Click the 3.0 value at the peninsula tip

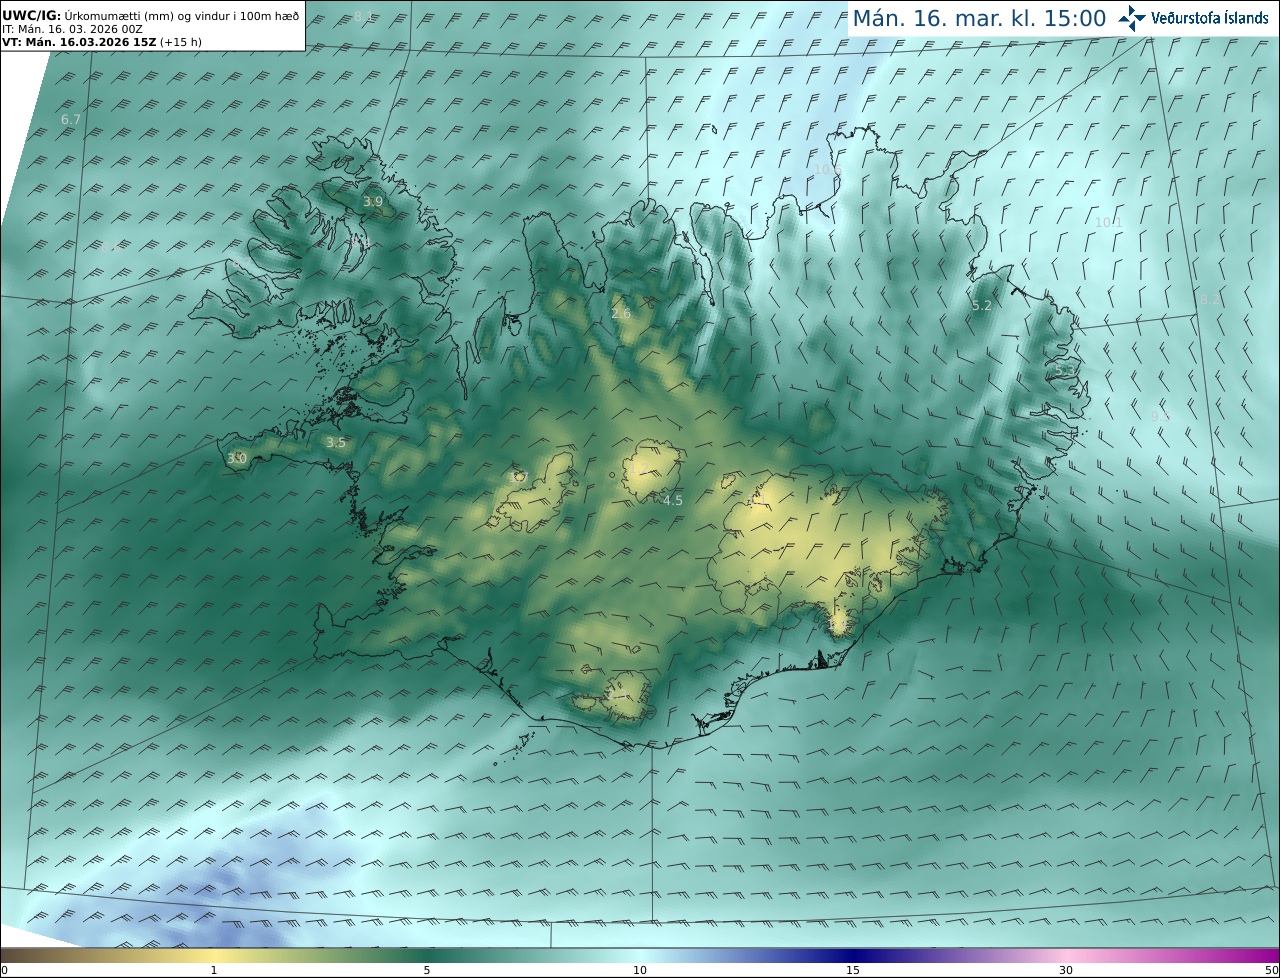237,458
